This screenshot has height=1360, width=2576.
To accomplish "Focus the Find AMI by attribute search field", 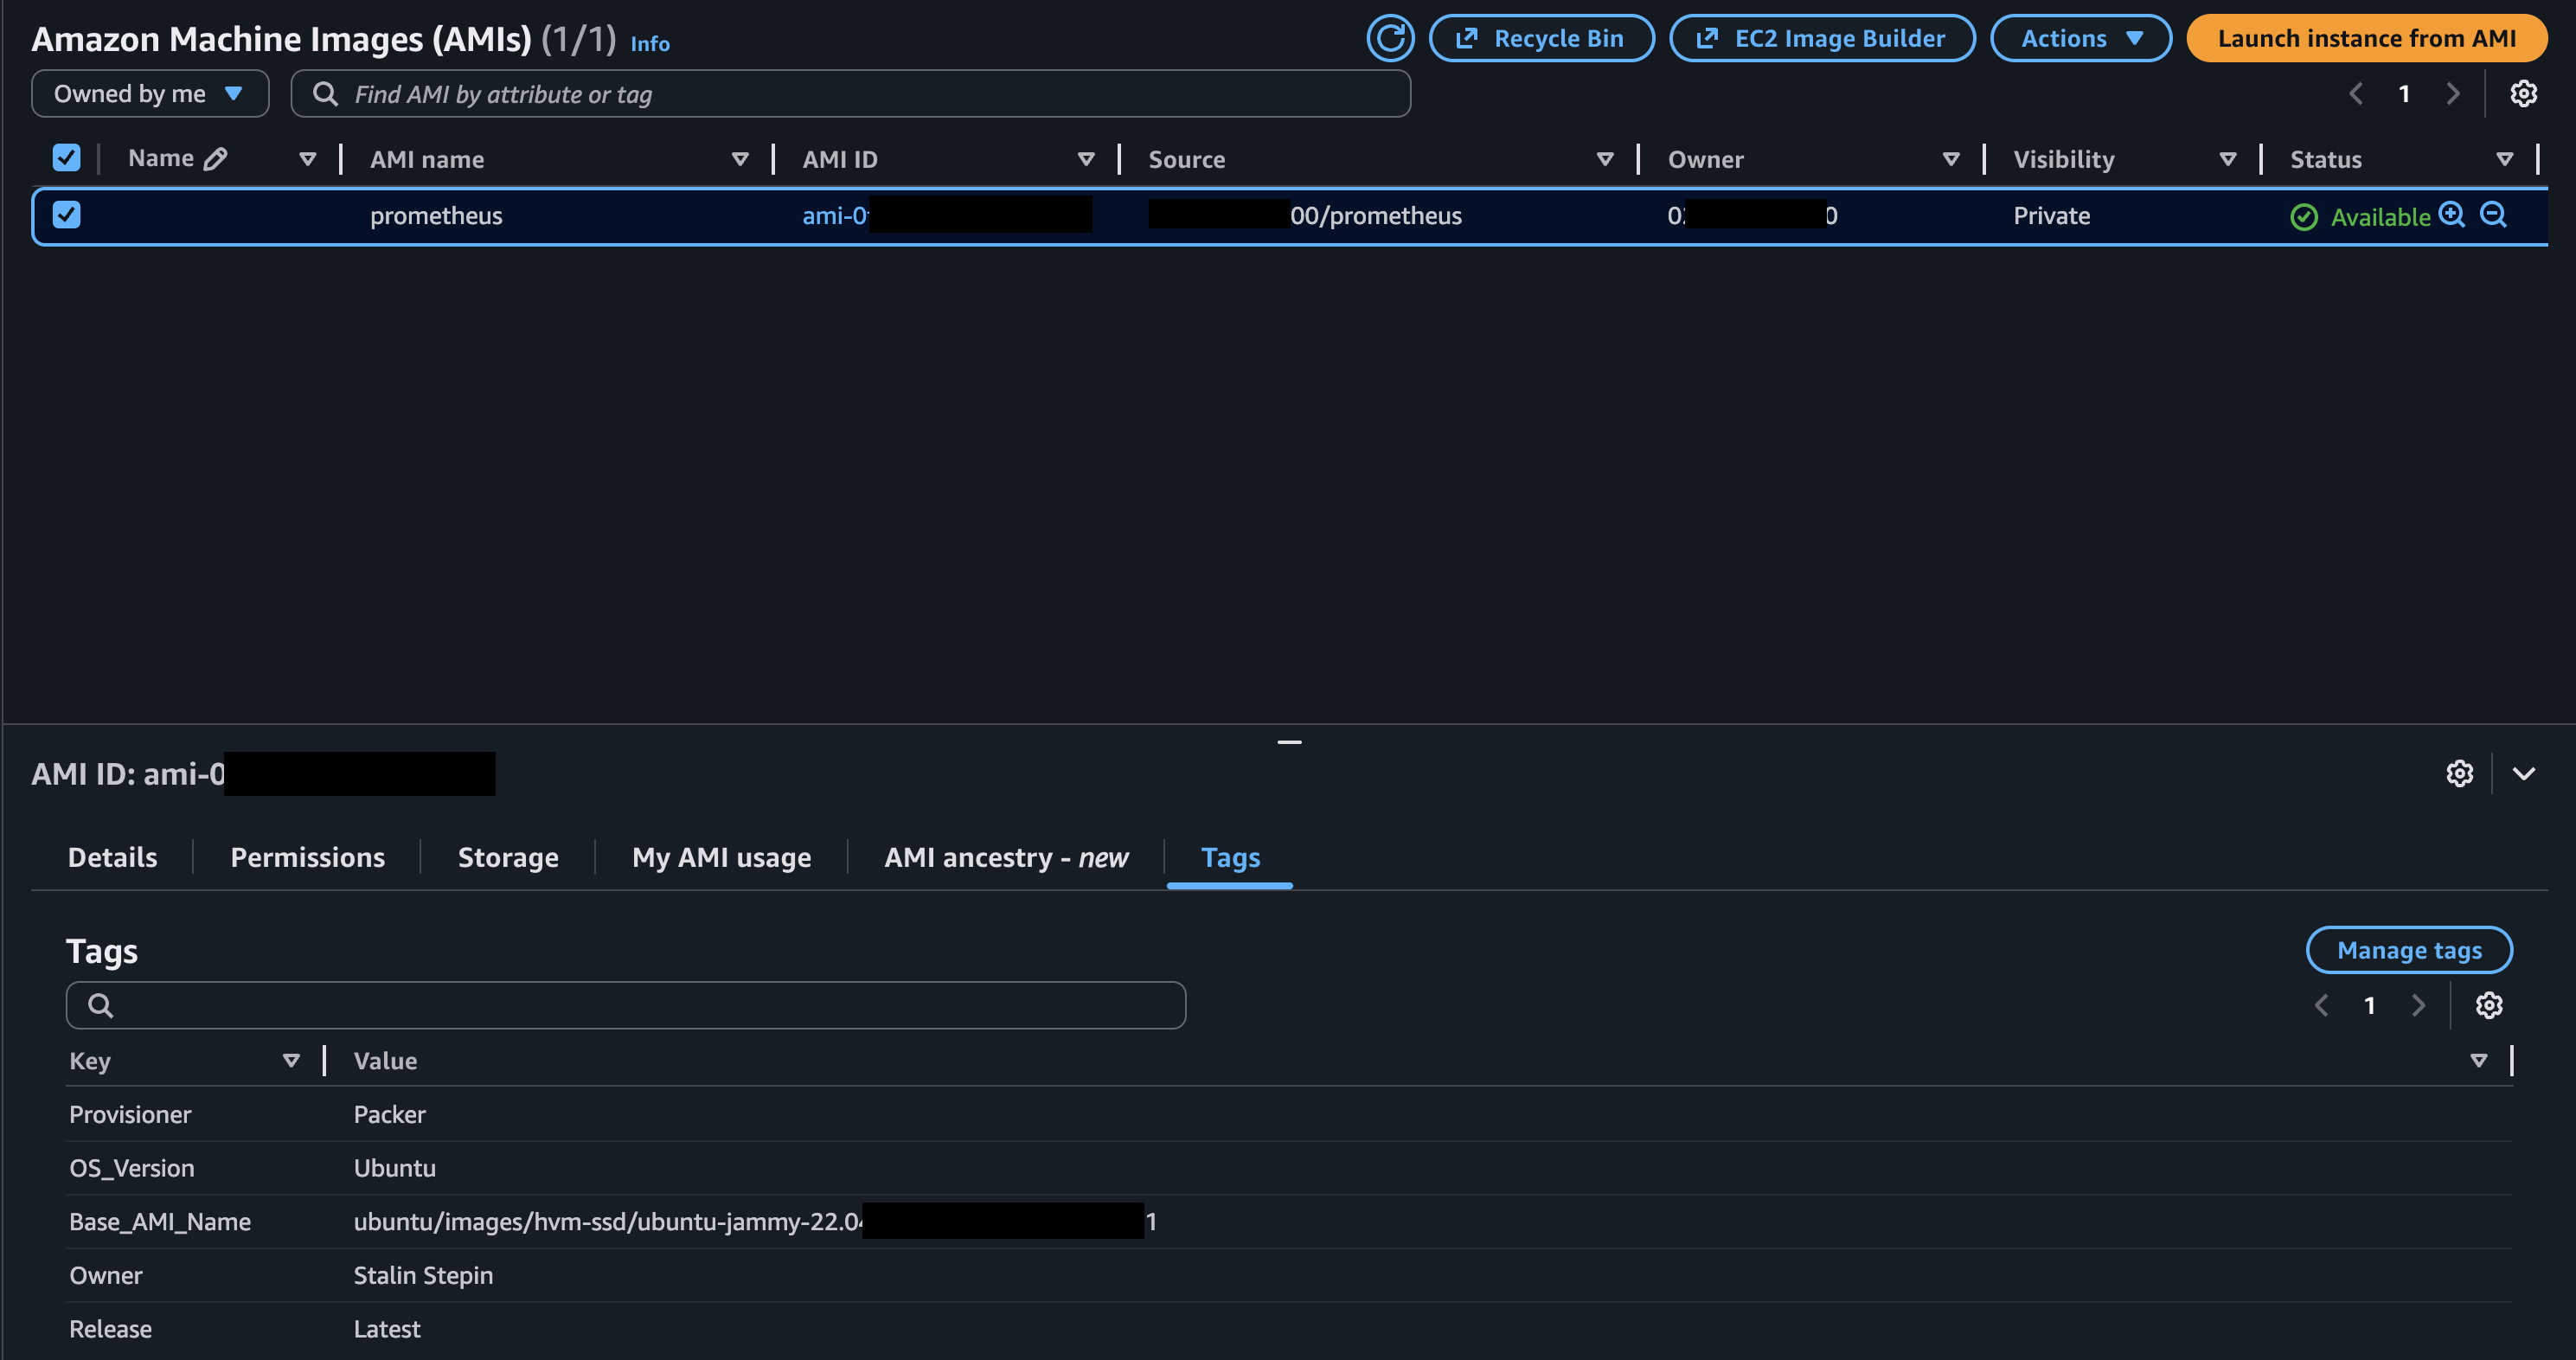I will tap(850, 94).
